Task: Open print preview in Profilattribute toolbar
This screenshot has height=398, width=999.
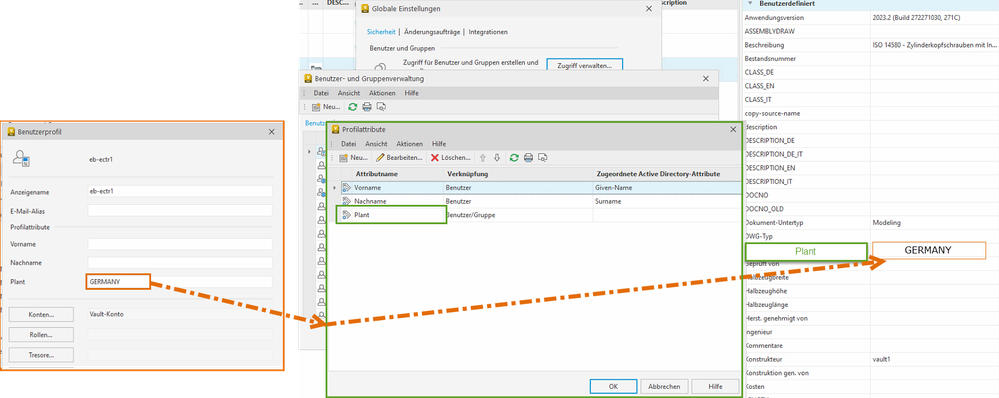Action: coord(543,157)
